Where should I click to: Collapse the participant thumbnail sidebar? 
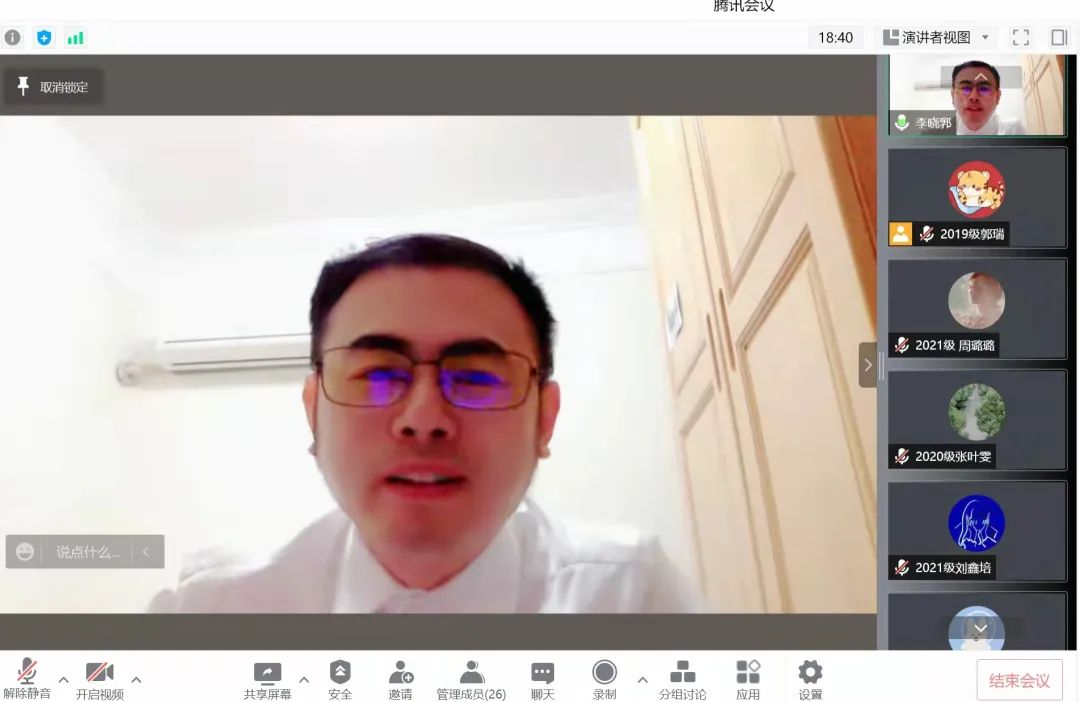tap(868, 365)
